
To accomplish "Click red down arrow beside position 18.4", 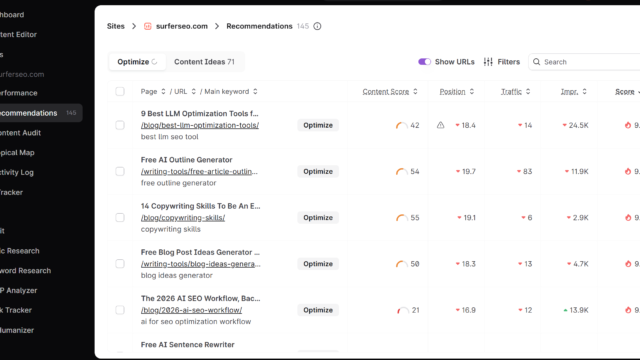I will point(457,125).
